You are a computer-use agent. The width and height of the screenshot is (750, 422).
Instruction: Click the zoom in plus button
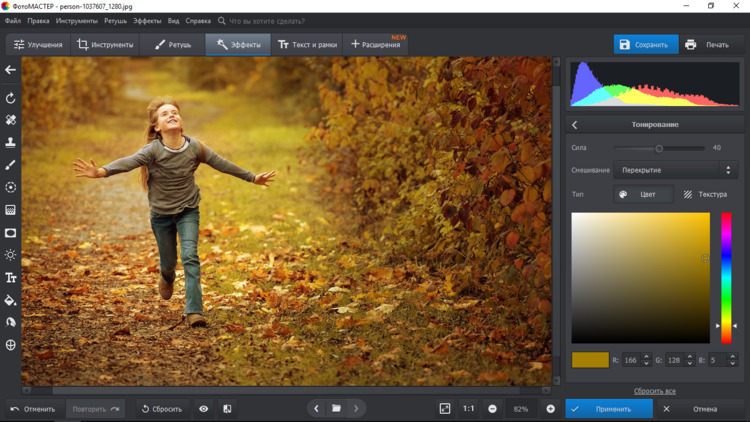[550, 409]
